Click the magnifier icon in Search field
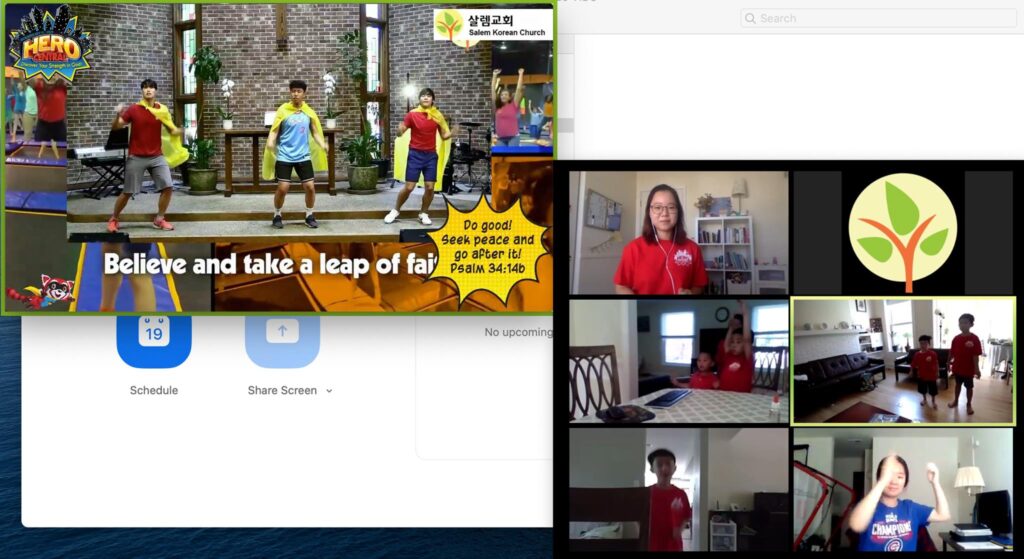 (750, 18)
